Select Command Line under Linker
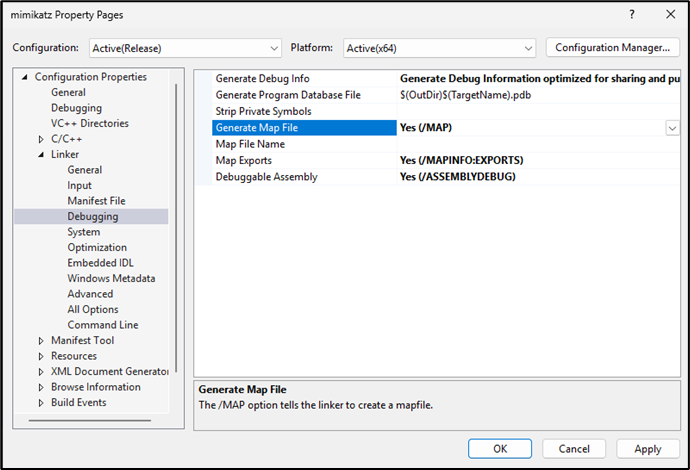 point(103,325)
